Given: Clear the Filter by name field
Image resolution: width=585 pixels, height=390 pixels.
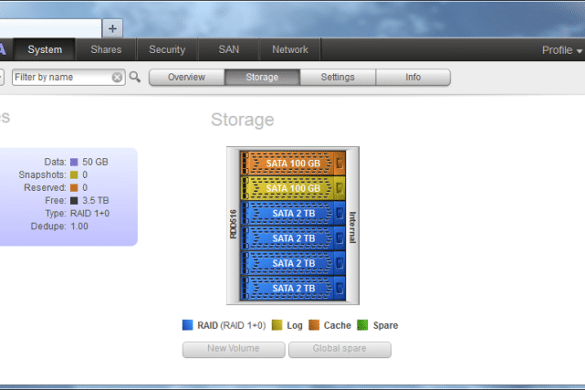Looking at the screenshot, I should pyautogui.click(x=117, y=77).
